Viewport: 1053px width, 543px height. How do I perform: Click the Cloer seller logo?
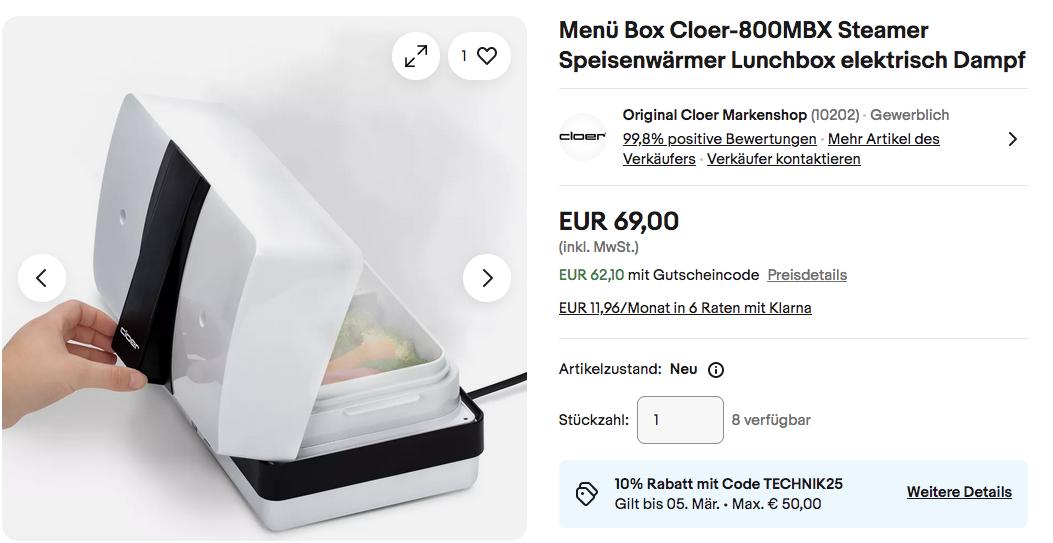click(582, 137)
